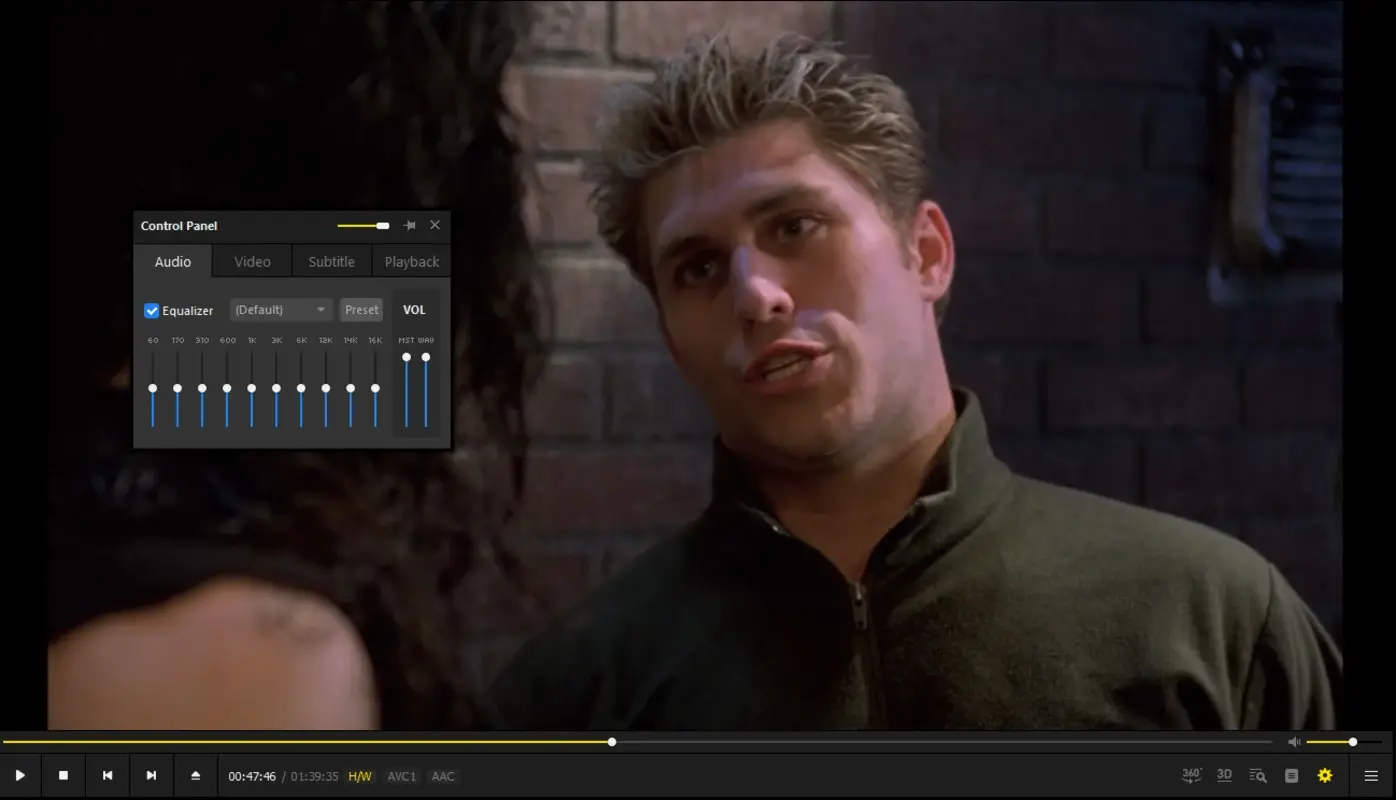Viewport: 1396px width, 800px height.
Task: Open the playlist search panel
Action: [1257, 775]
